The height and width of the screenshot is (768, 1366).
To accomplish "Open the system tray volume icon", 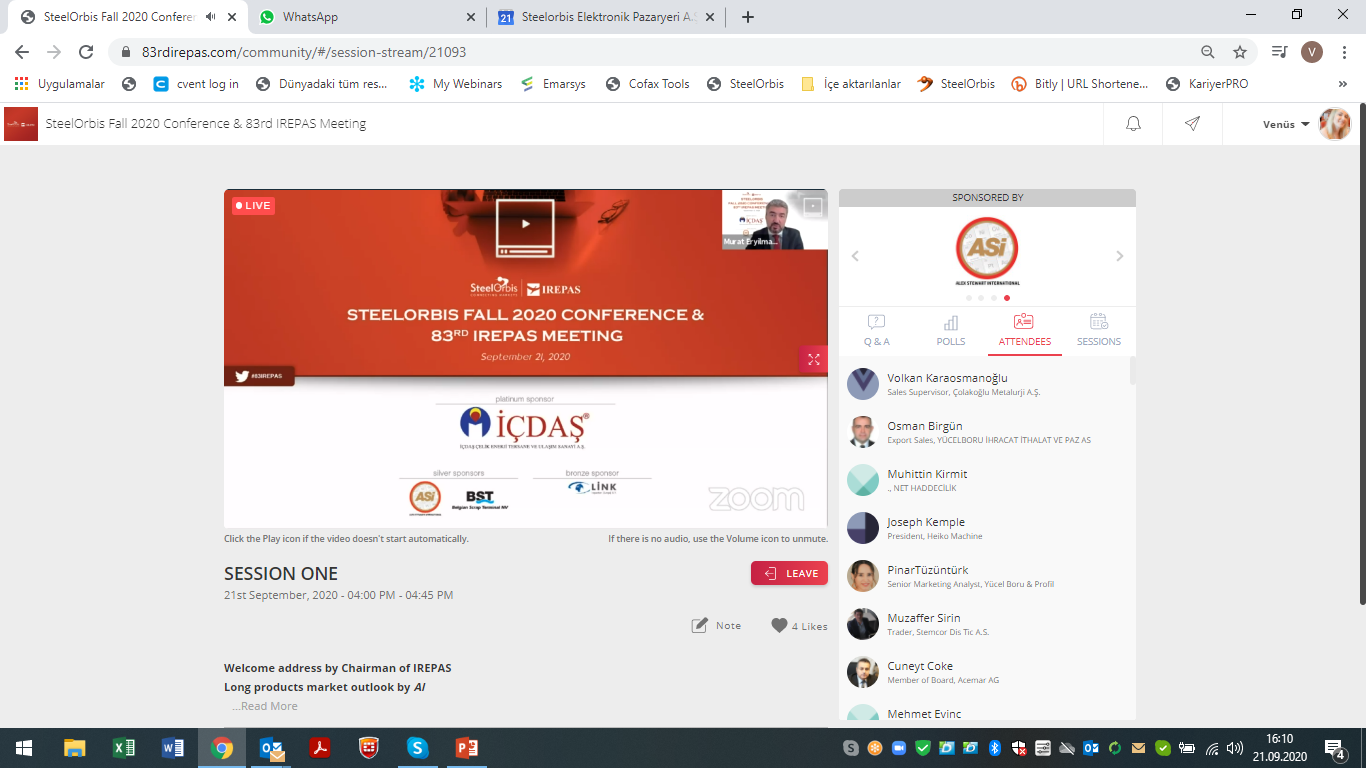I will click(x=1235, y=748).
